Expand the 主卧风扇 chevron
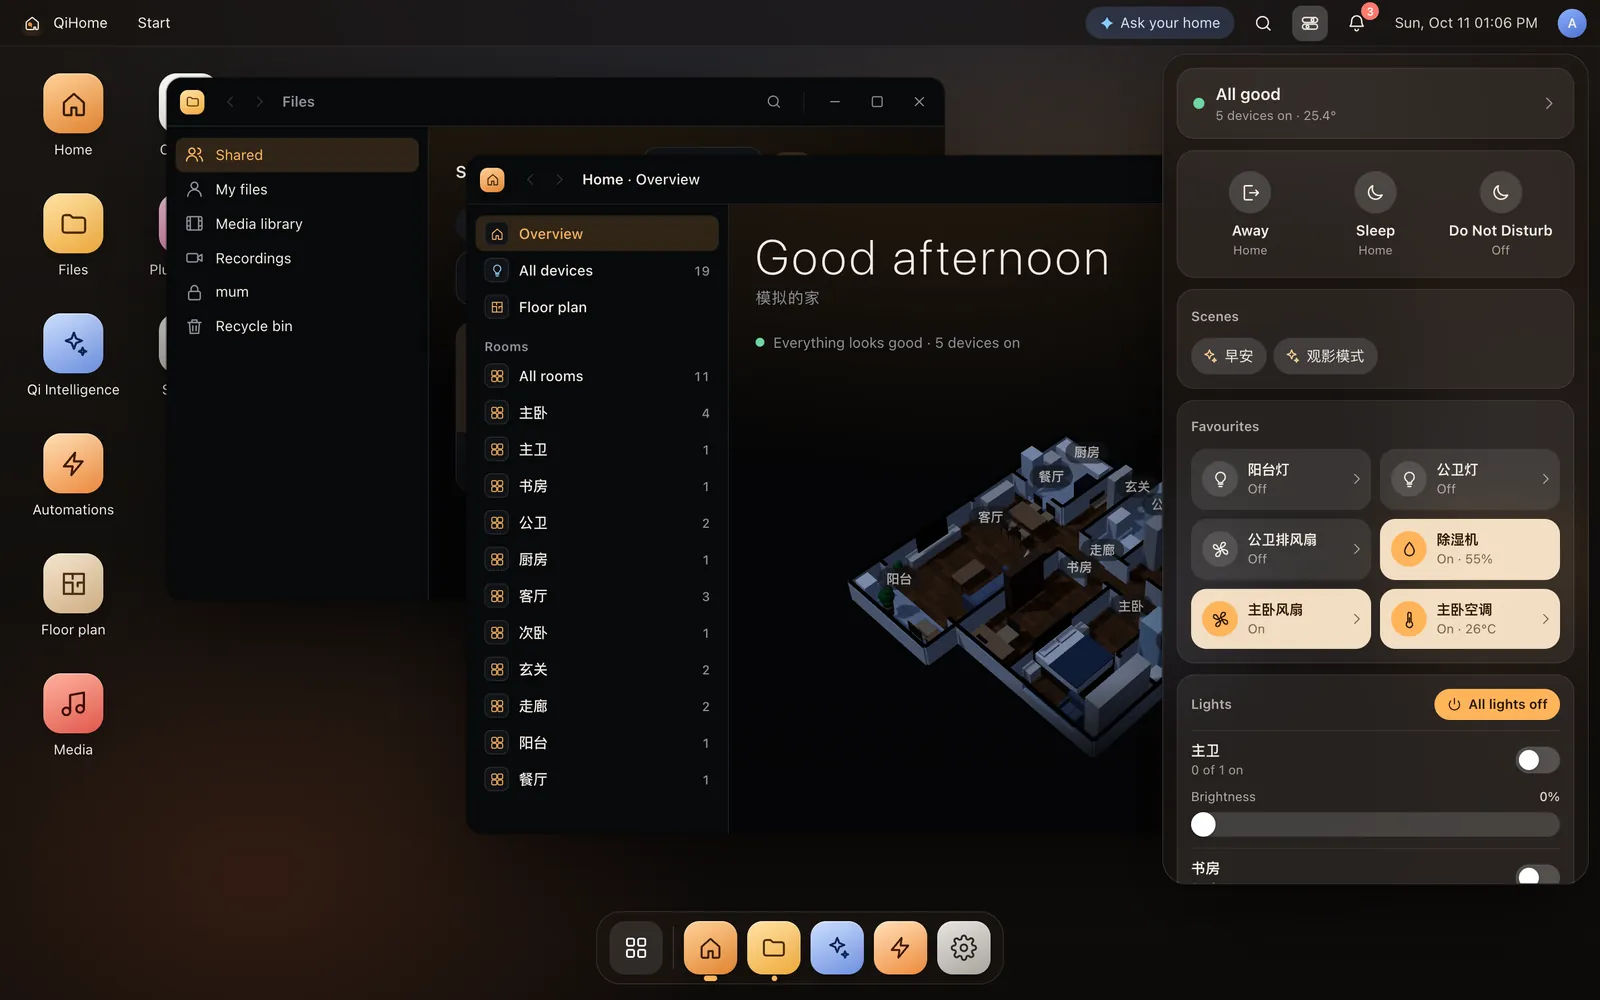The width and height of the screenshot is (1600, 1000). (1357, 619)
